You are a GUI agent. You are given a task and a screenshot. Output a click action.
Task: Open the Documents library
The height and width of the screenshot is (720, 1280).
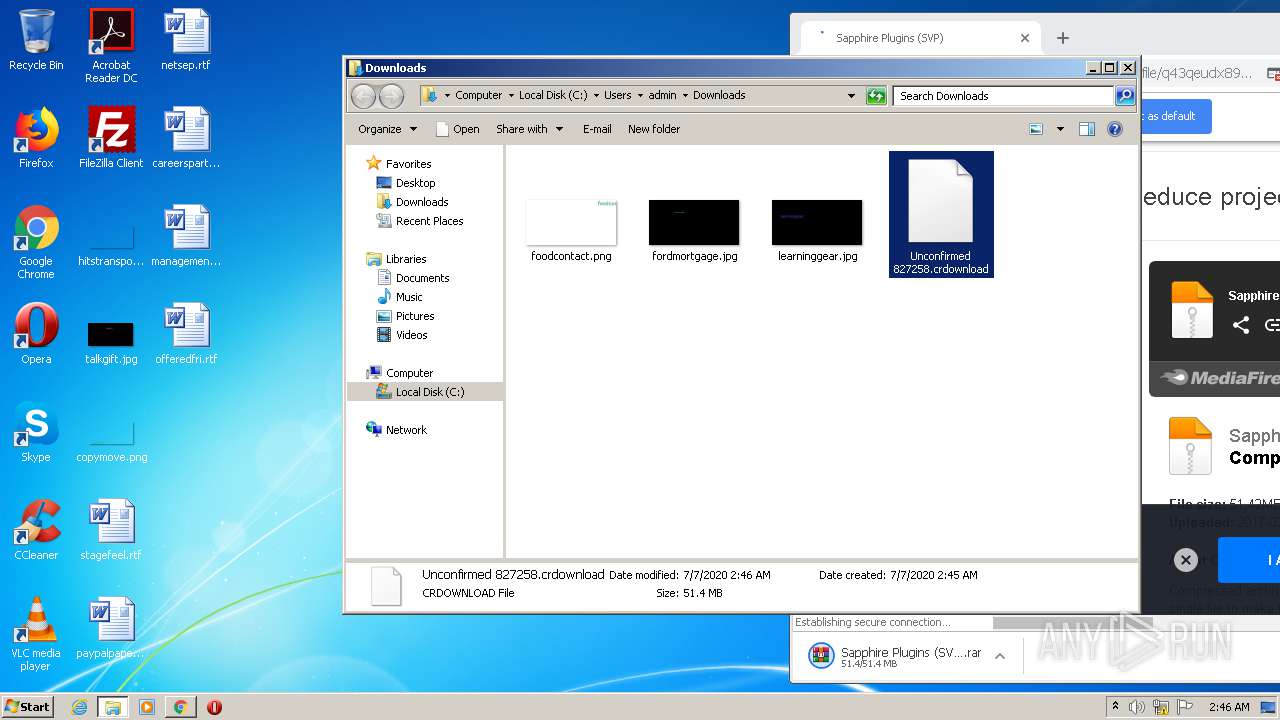pos(422,278)
